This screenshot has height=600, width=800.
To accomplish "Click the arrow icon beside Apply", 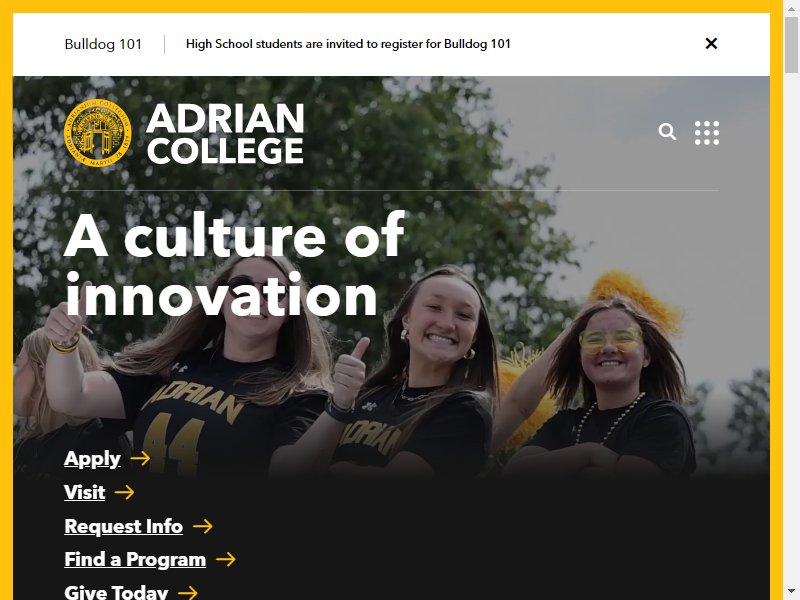I will [x=140, y=458].
